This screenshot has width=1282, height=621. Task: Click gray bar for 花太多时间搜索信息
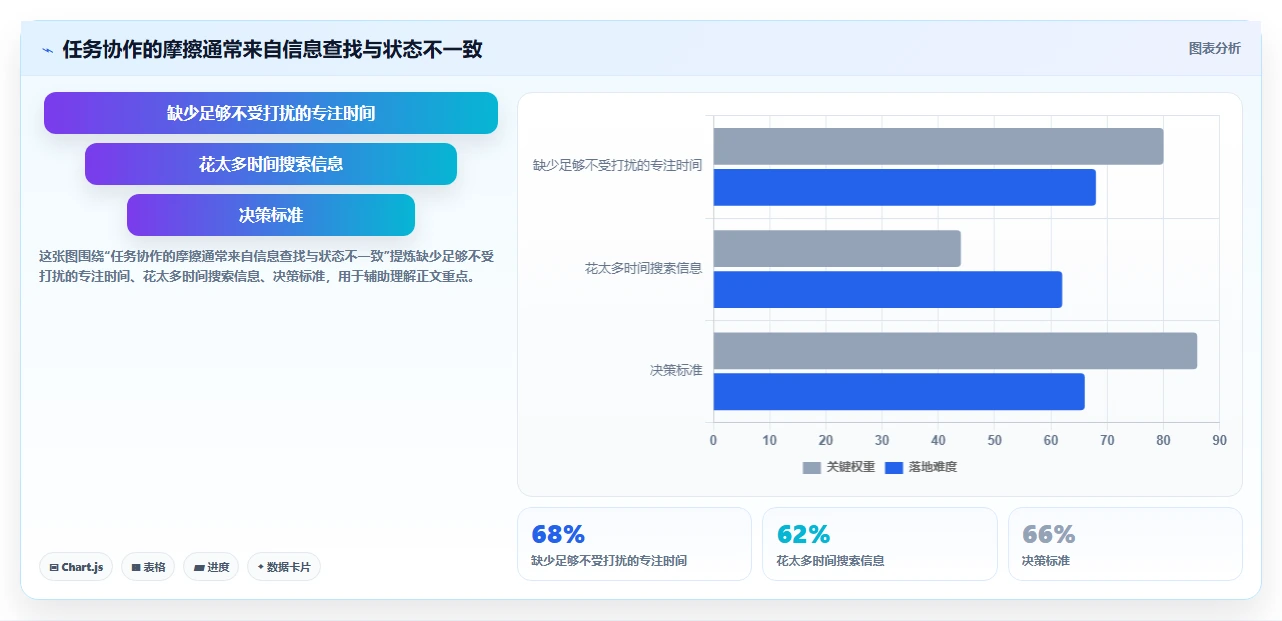click(837, 248)
